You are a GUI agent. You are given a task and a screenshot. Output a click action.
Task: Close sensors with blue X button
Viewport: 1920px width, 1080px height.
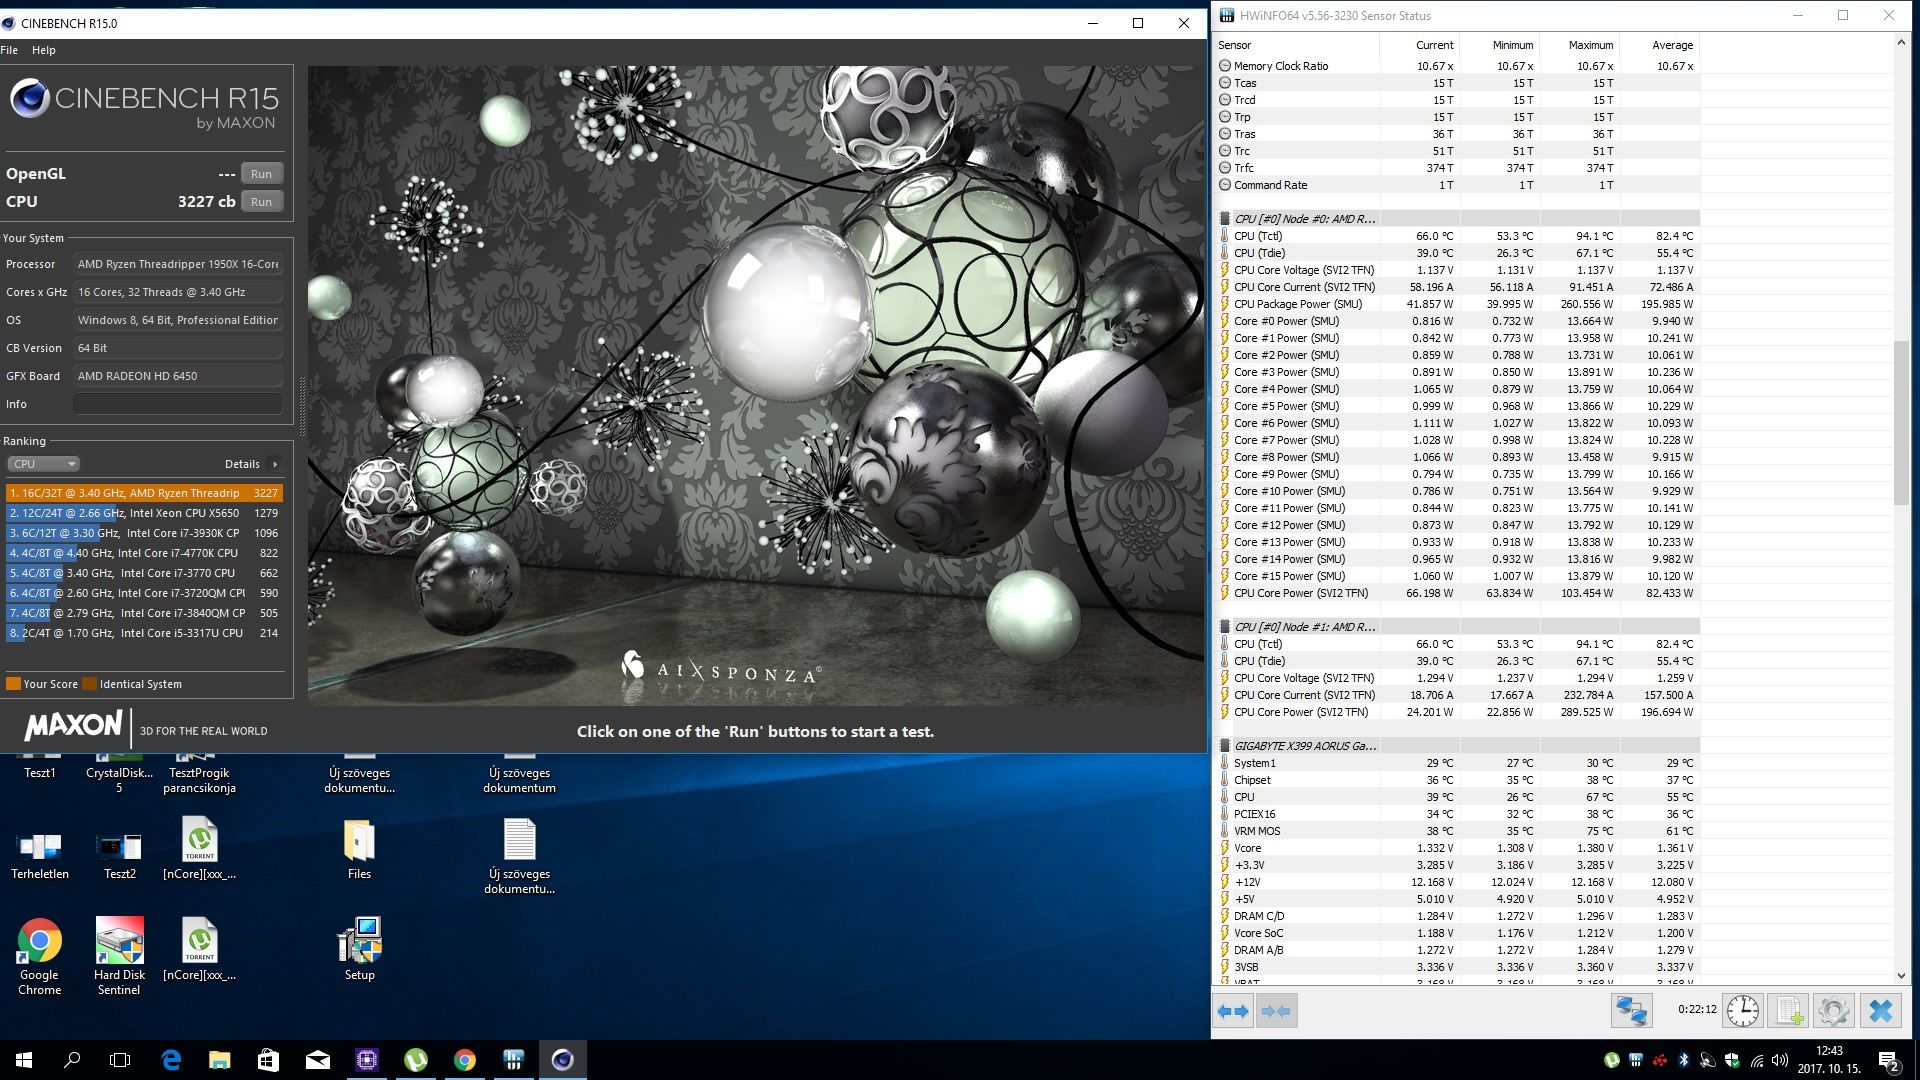1880,1011
